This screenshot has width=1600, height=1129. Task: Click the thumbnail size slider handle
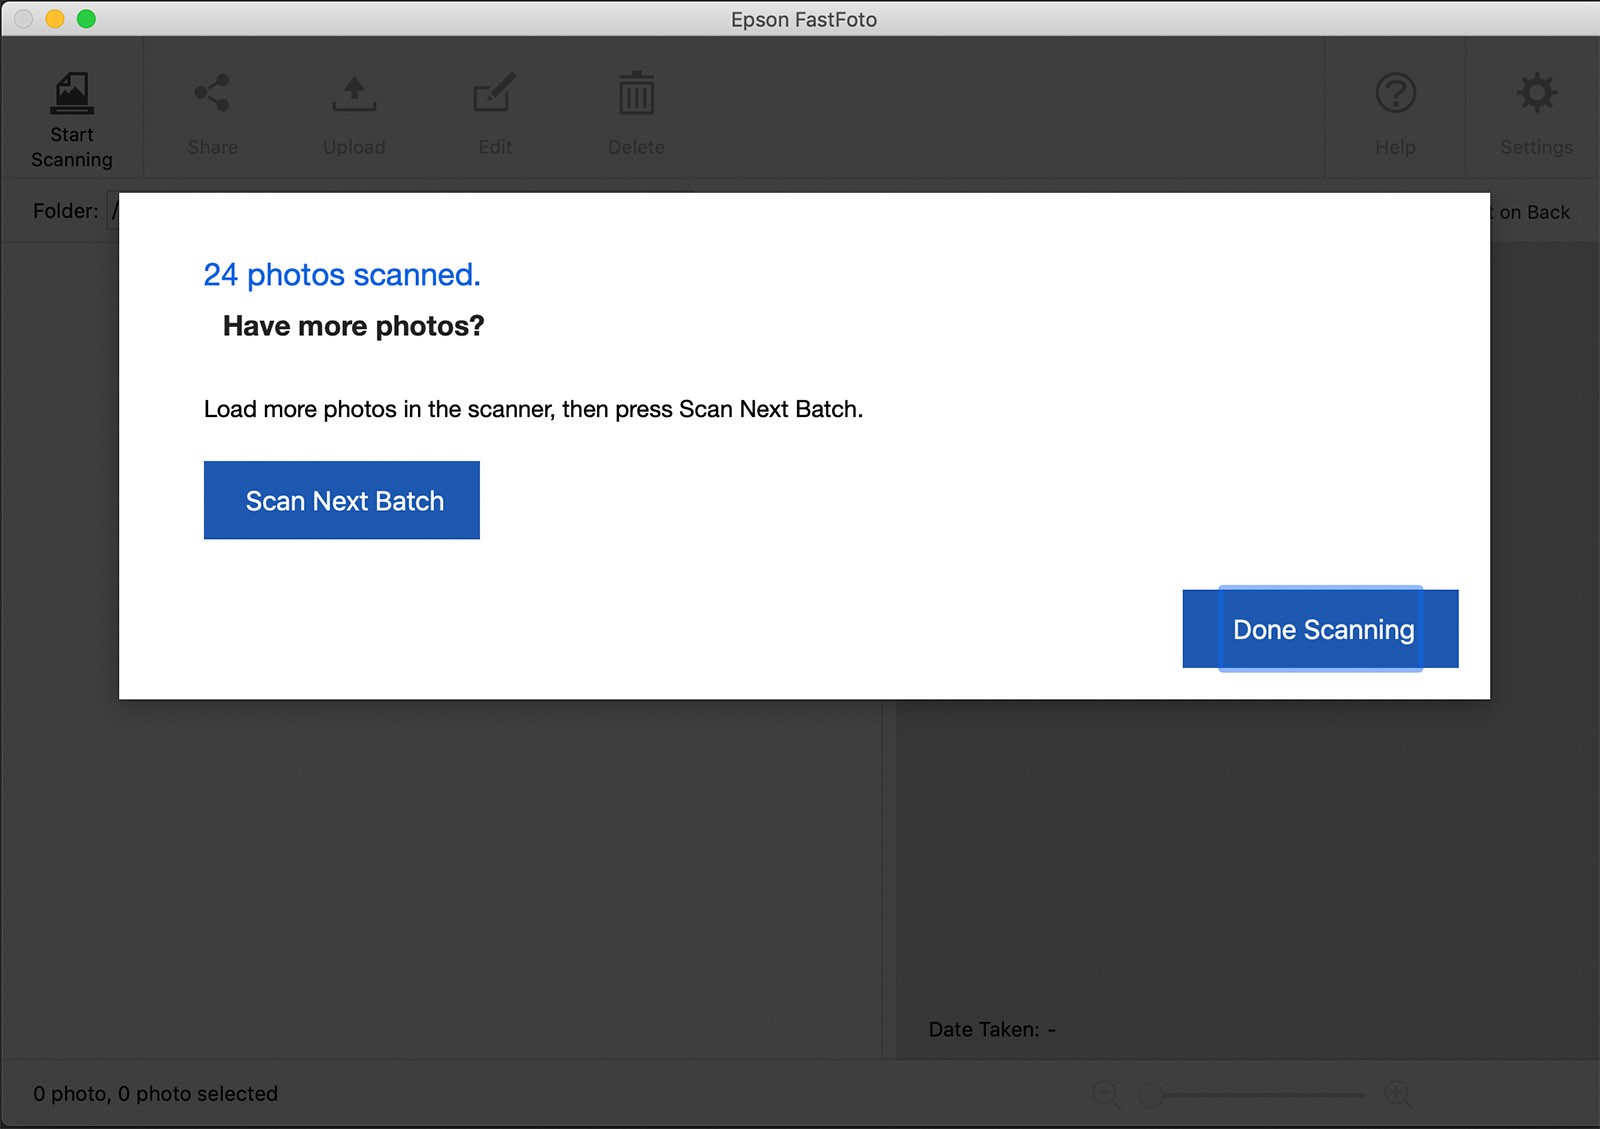point(1152,1095)
